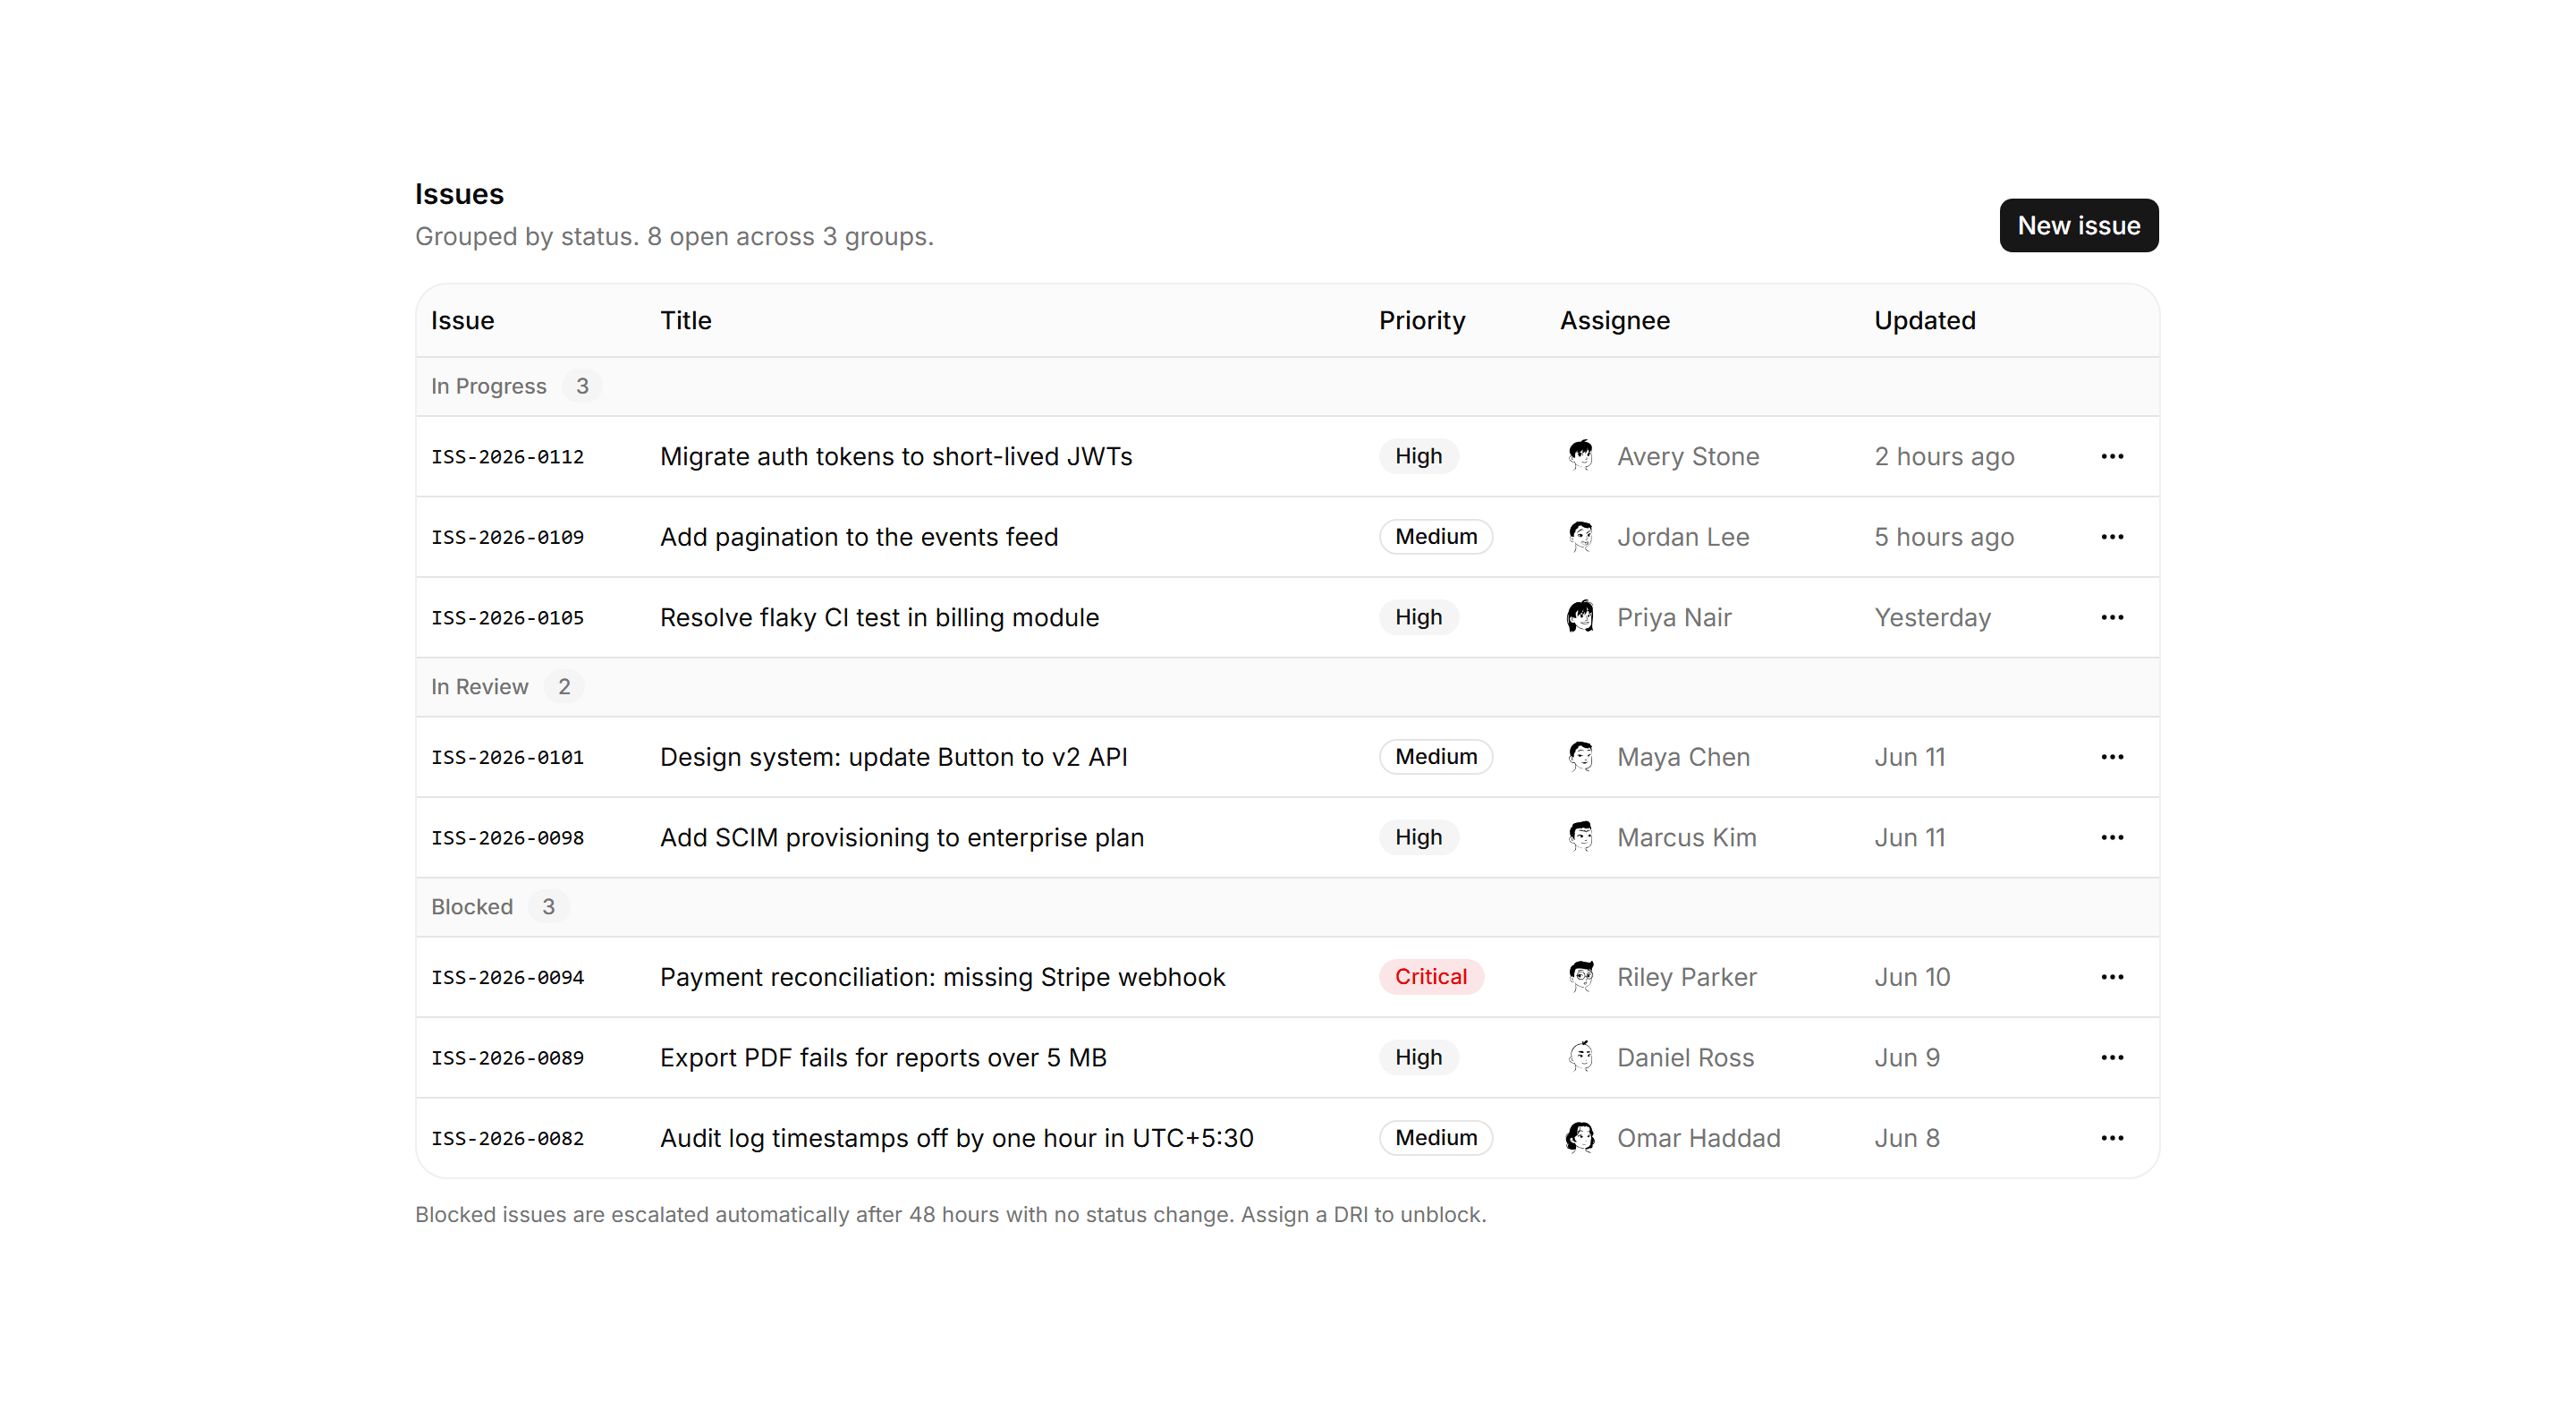Screen dimensions: 2576x1401
Task: Sort by the Issue column header
Action: 462,321
